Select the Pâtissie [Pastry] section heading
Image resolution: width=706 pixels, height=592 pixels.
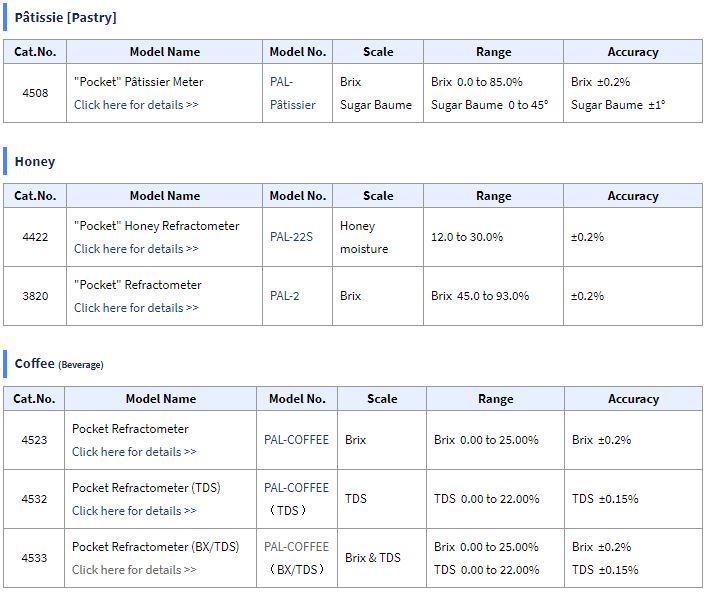(x=65, y=18)
